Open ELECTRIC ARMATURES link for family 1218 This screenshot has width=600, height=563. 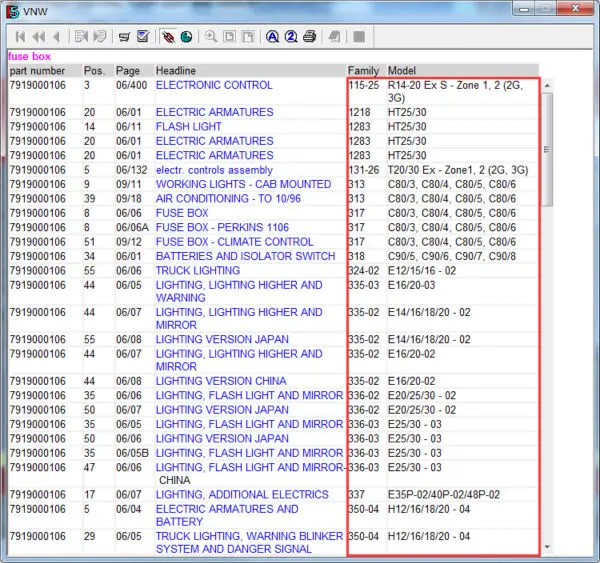[214, 112]
